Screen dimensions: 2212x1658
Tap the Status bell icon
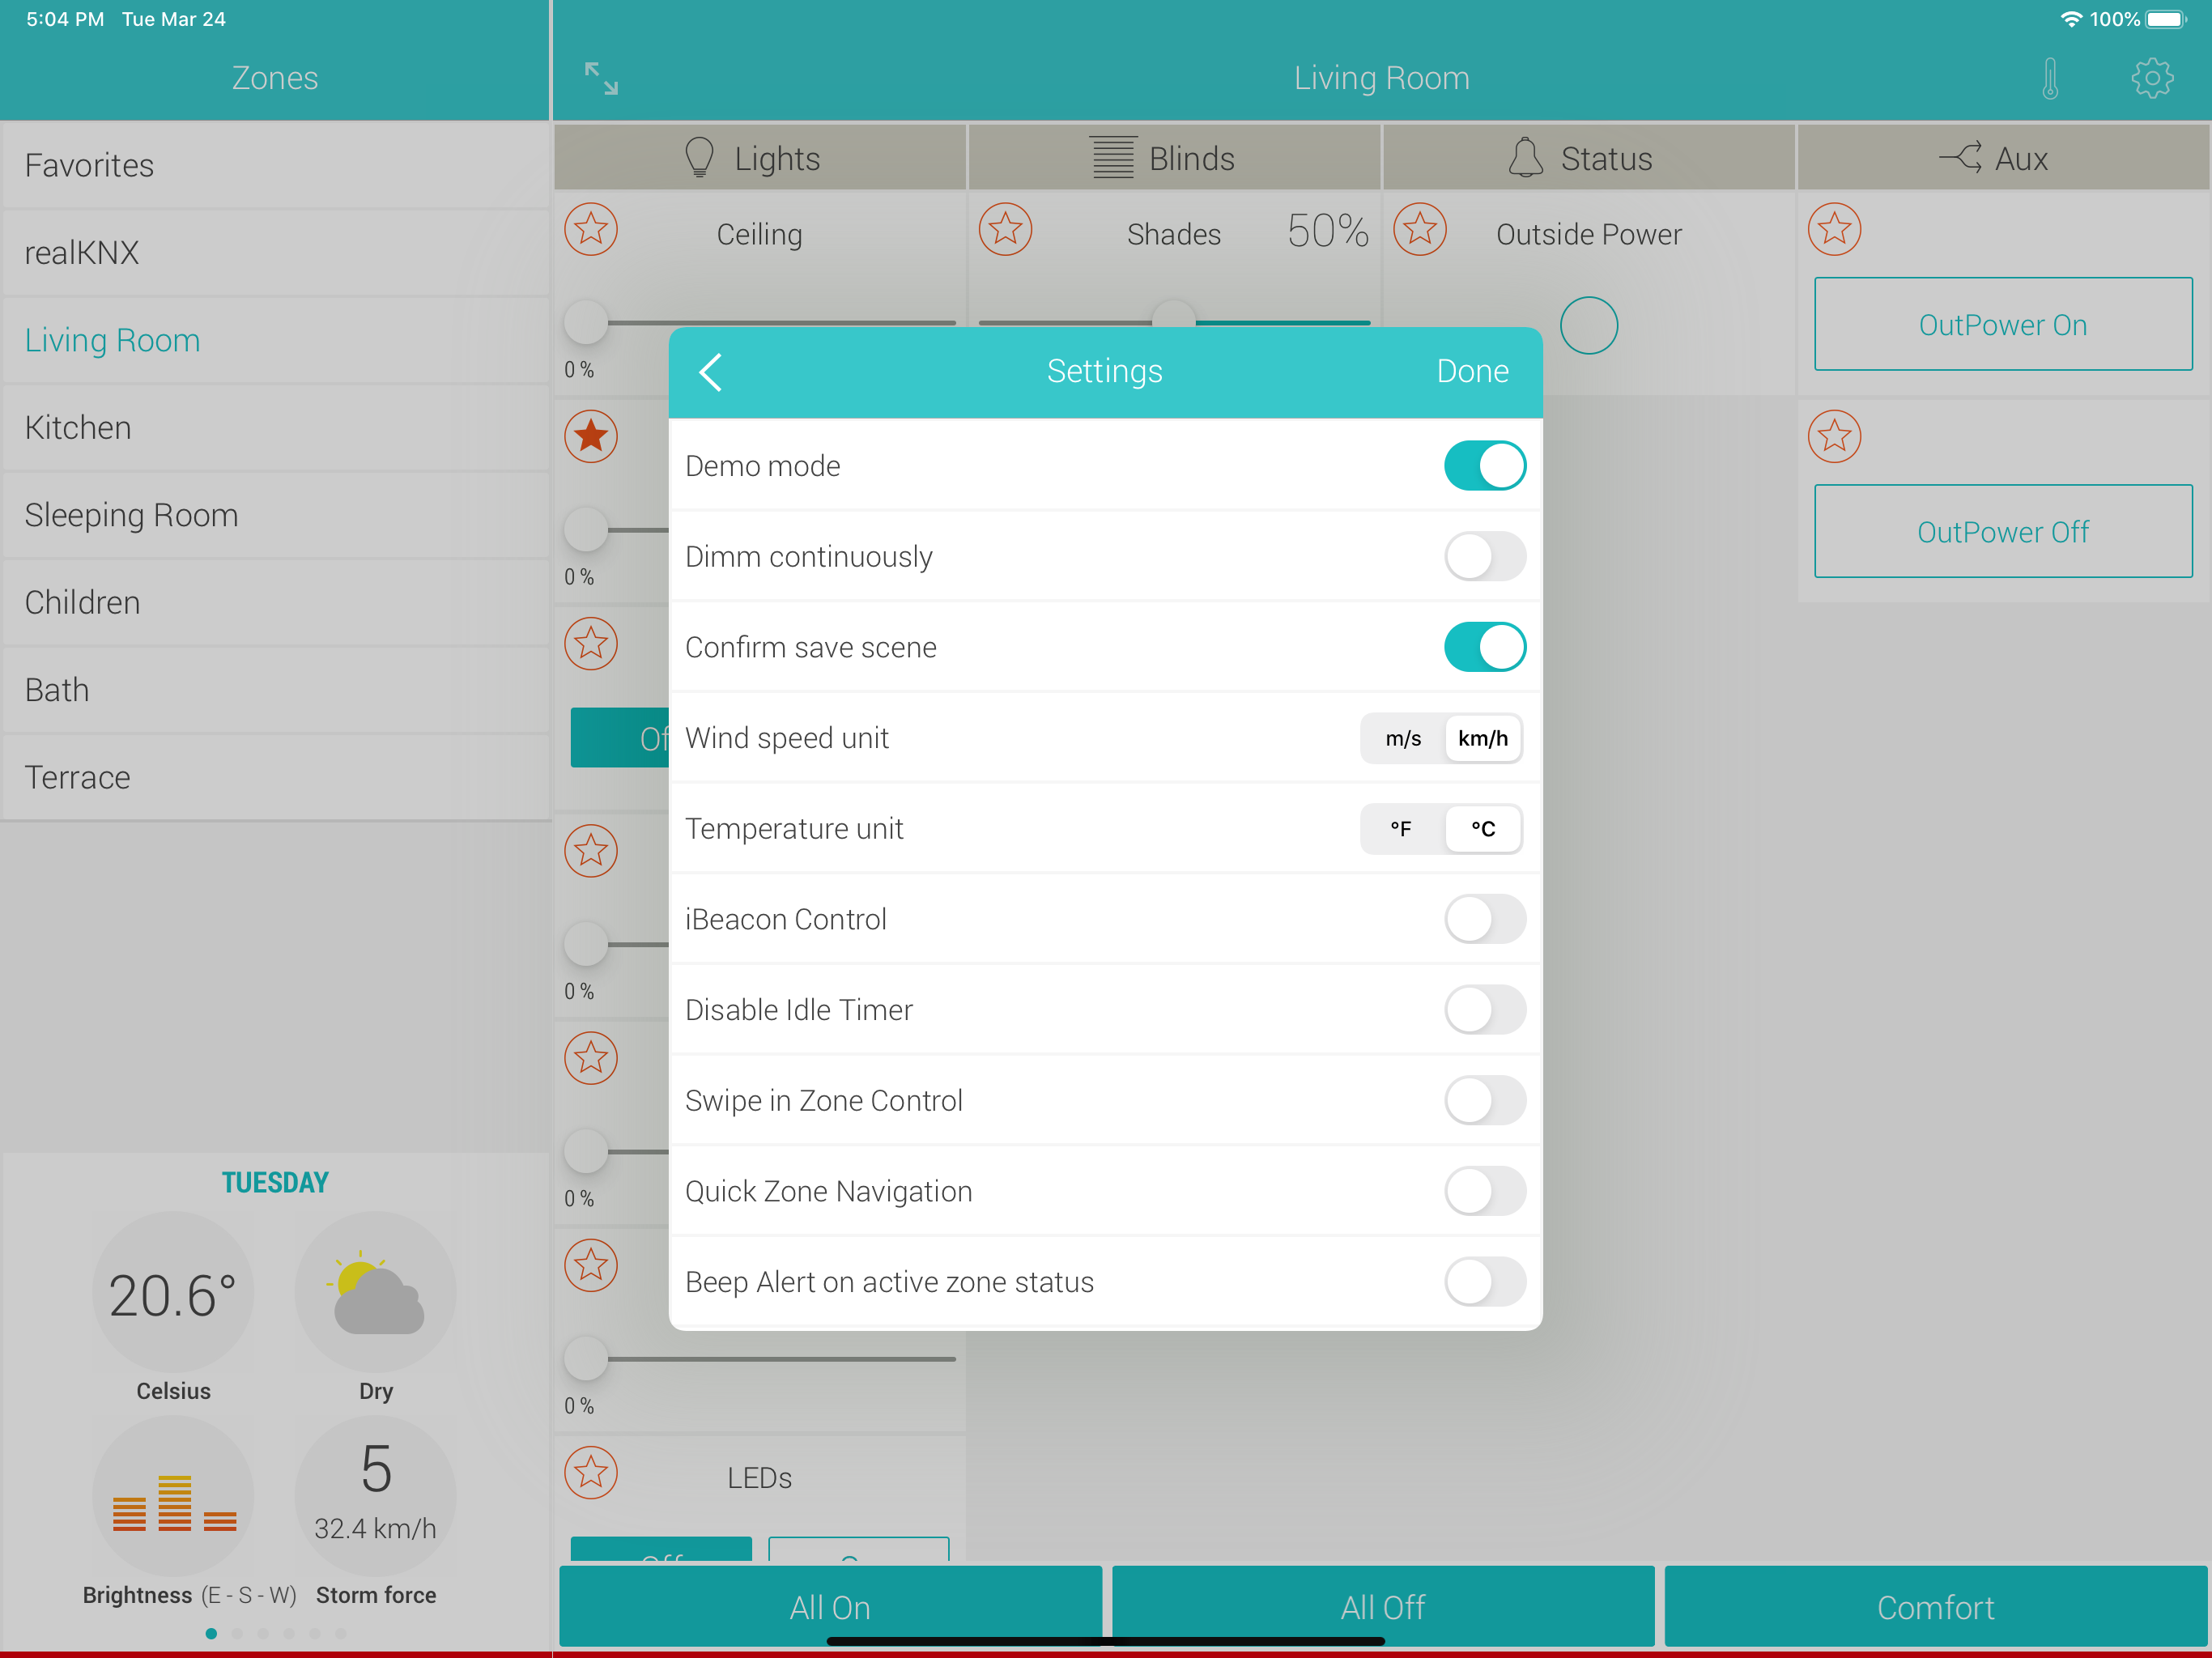(1526, 158)
